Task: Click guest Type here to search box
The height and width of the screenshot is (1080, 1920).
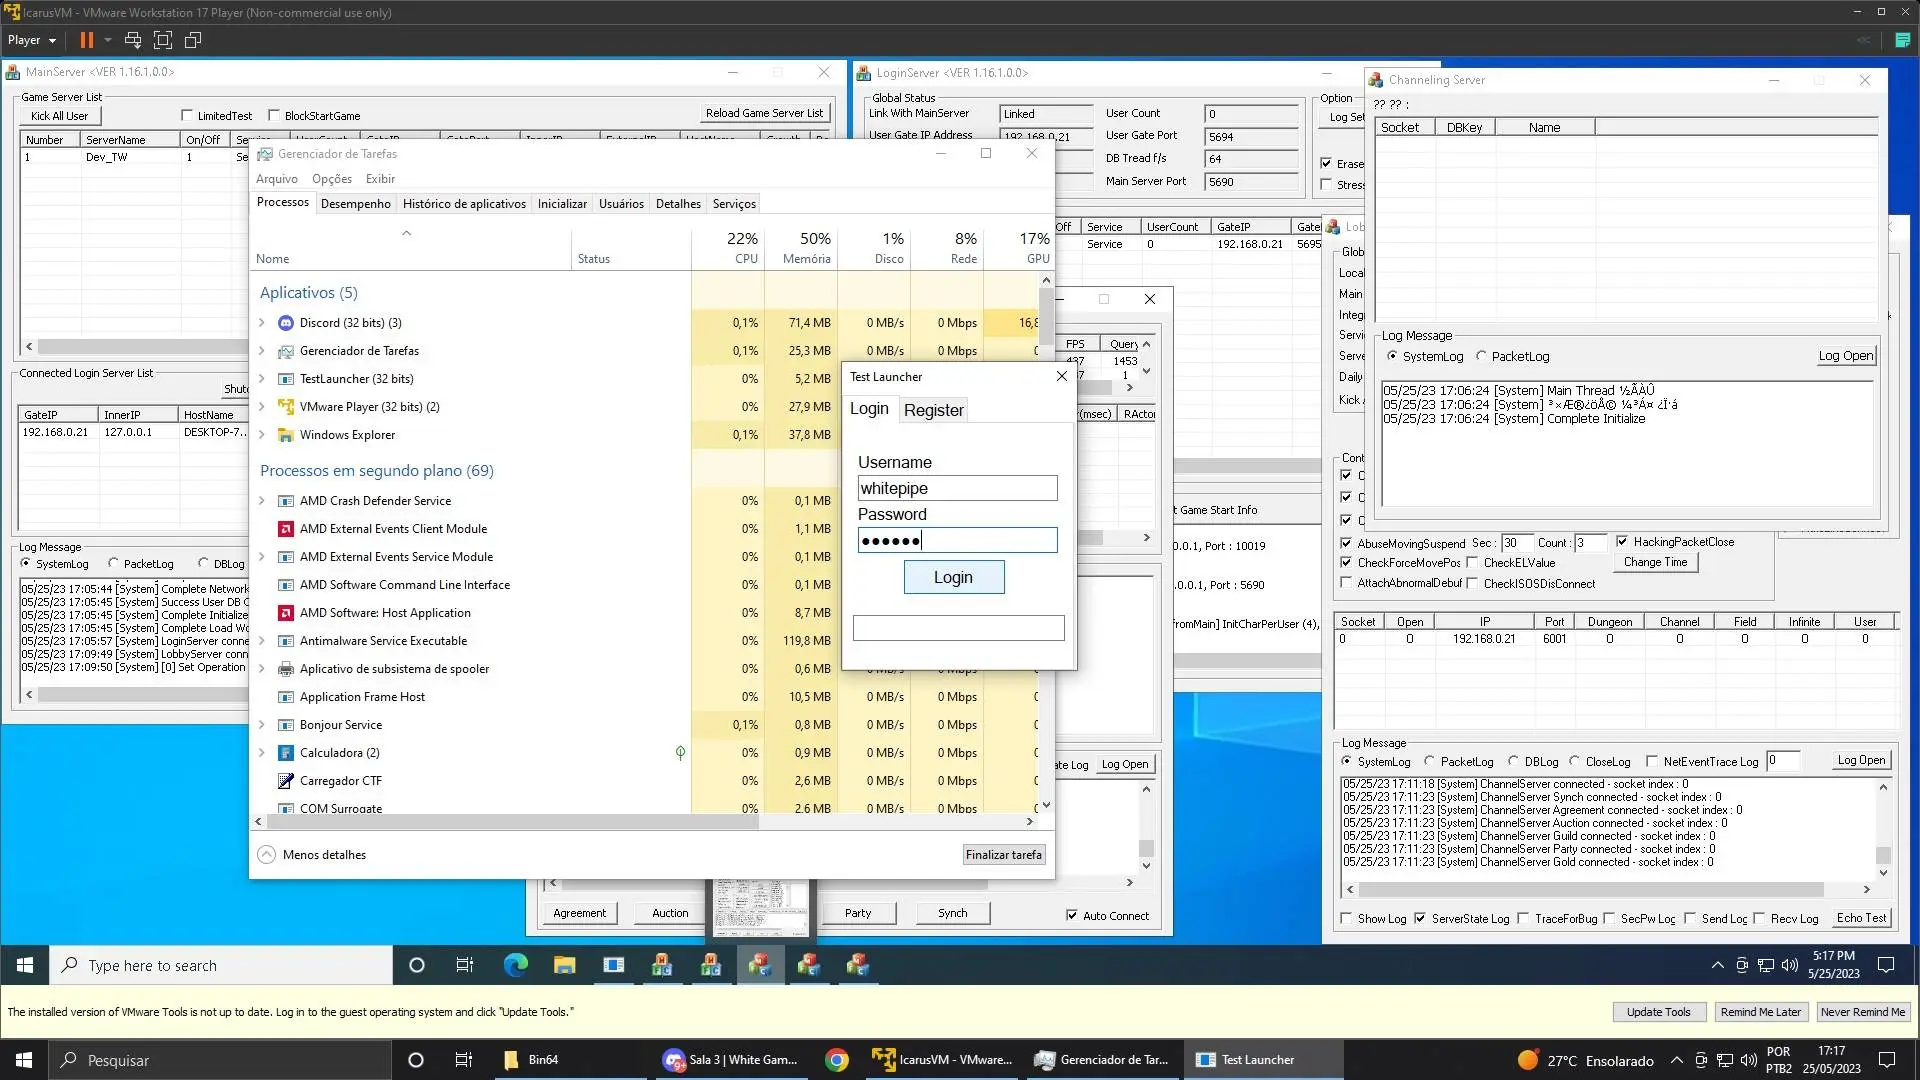Action: pos(221,965)
